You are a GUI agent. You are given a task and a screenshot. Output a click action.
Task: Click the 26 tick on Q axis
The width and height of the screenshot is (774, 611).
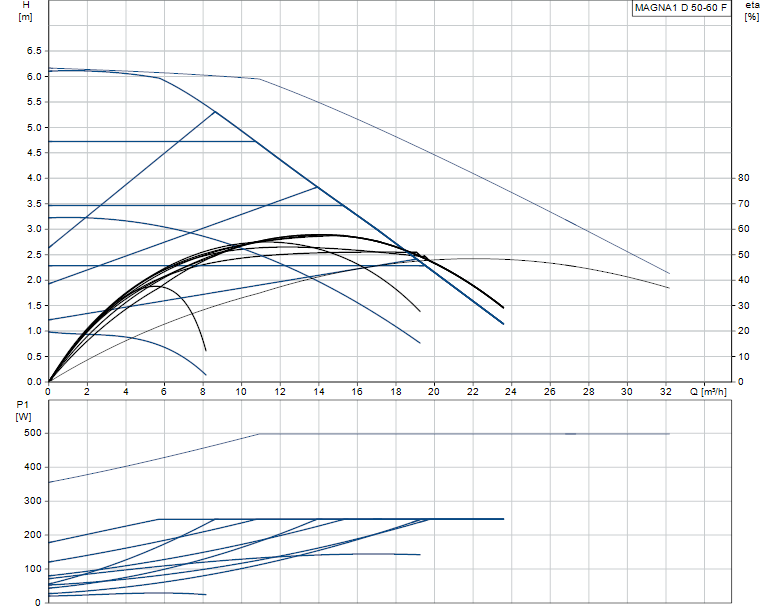(549, 391)
